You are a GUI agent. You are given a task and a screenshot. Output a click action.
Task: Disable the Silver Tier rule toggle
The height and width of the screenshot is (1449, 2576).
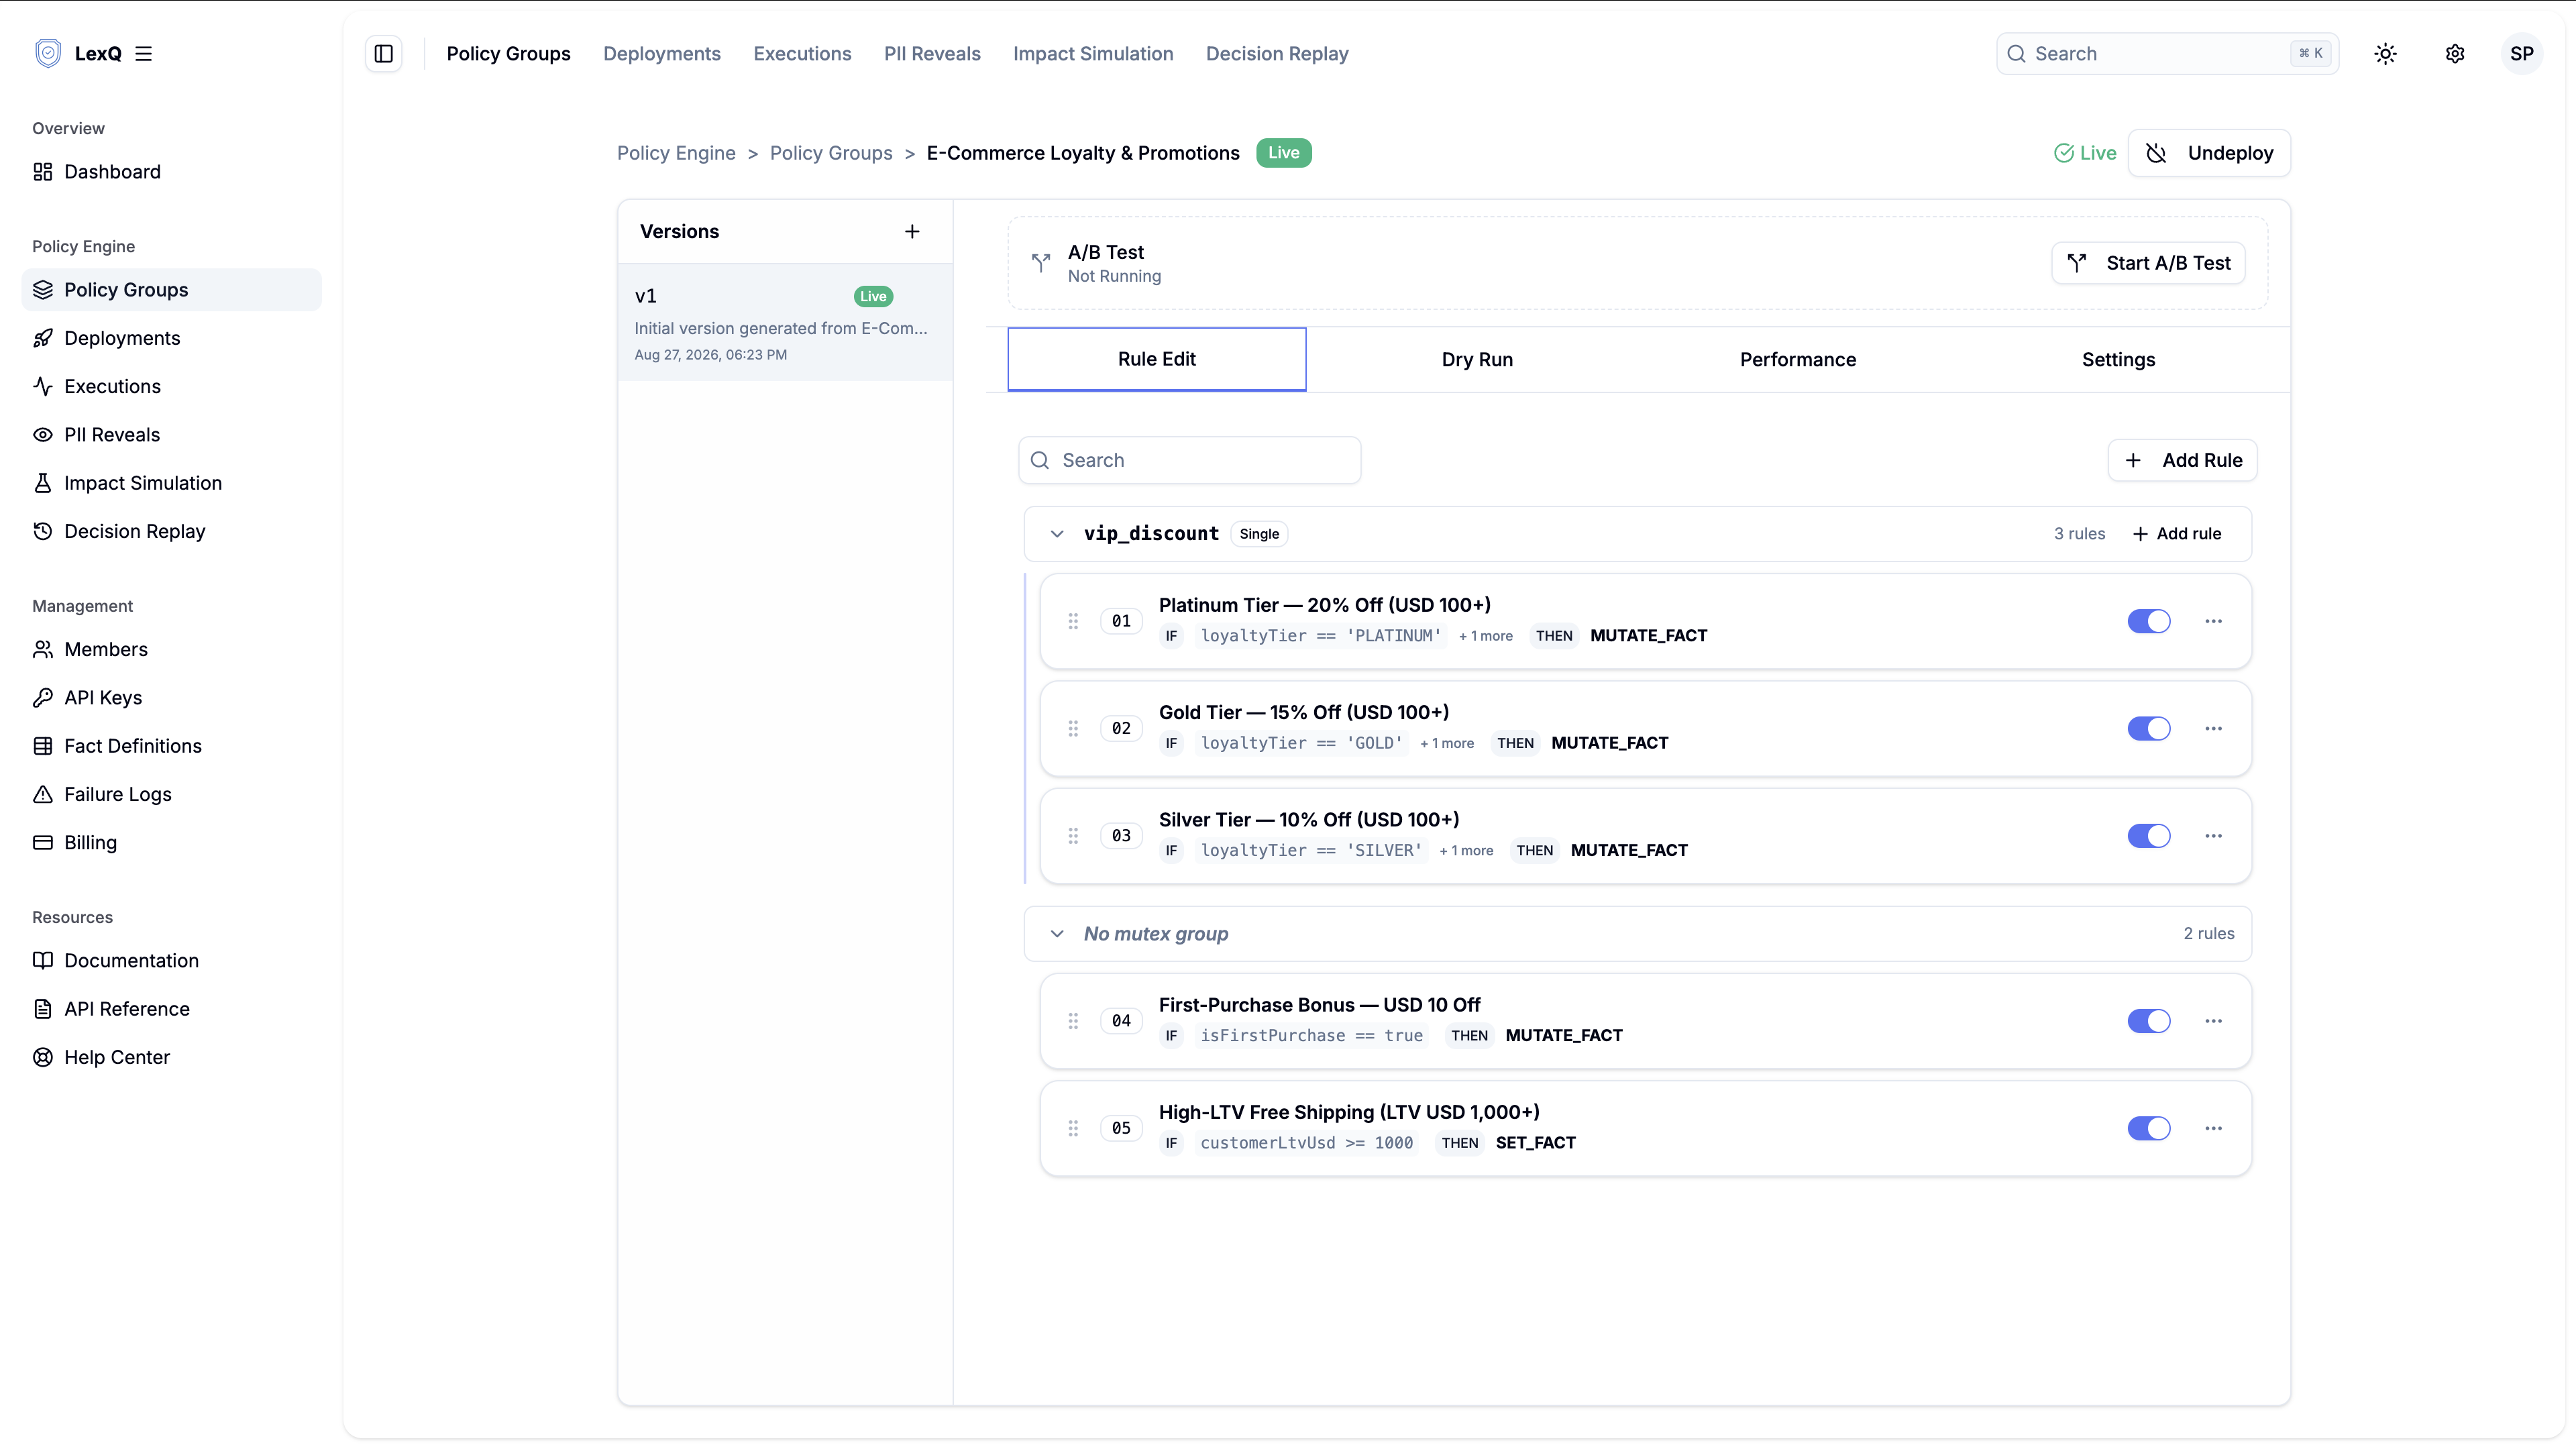point(2149,836)
